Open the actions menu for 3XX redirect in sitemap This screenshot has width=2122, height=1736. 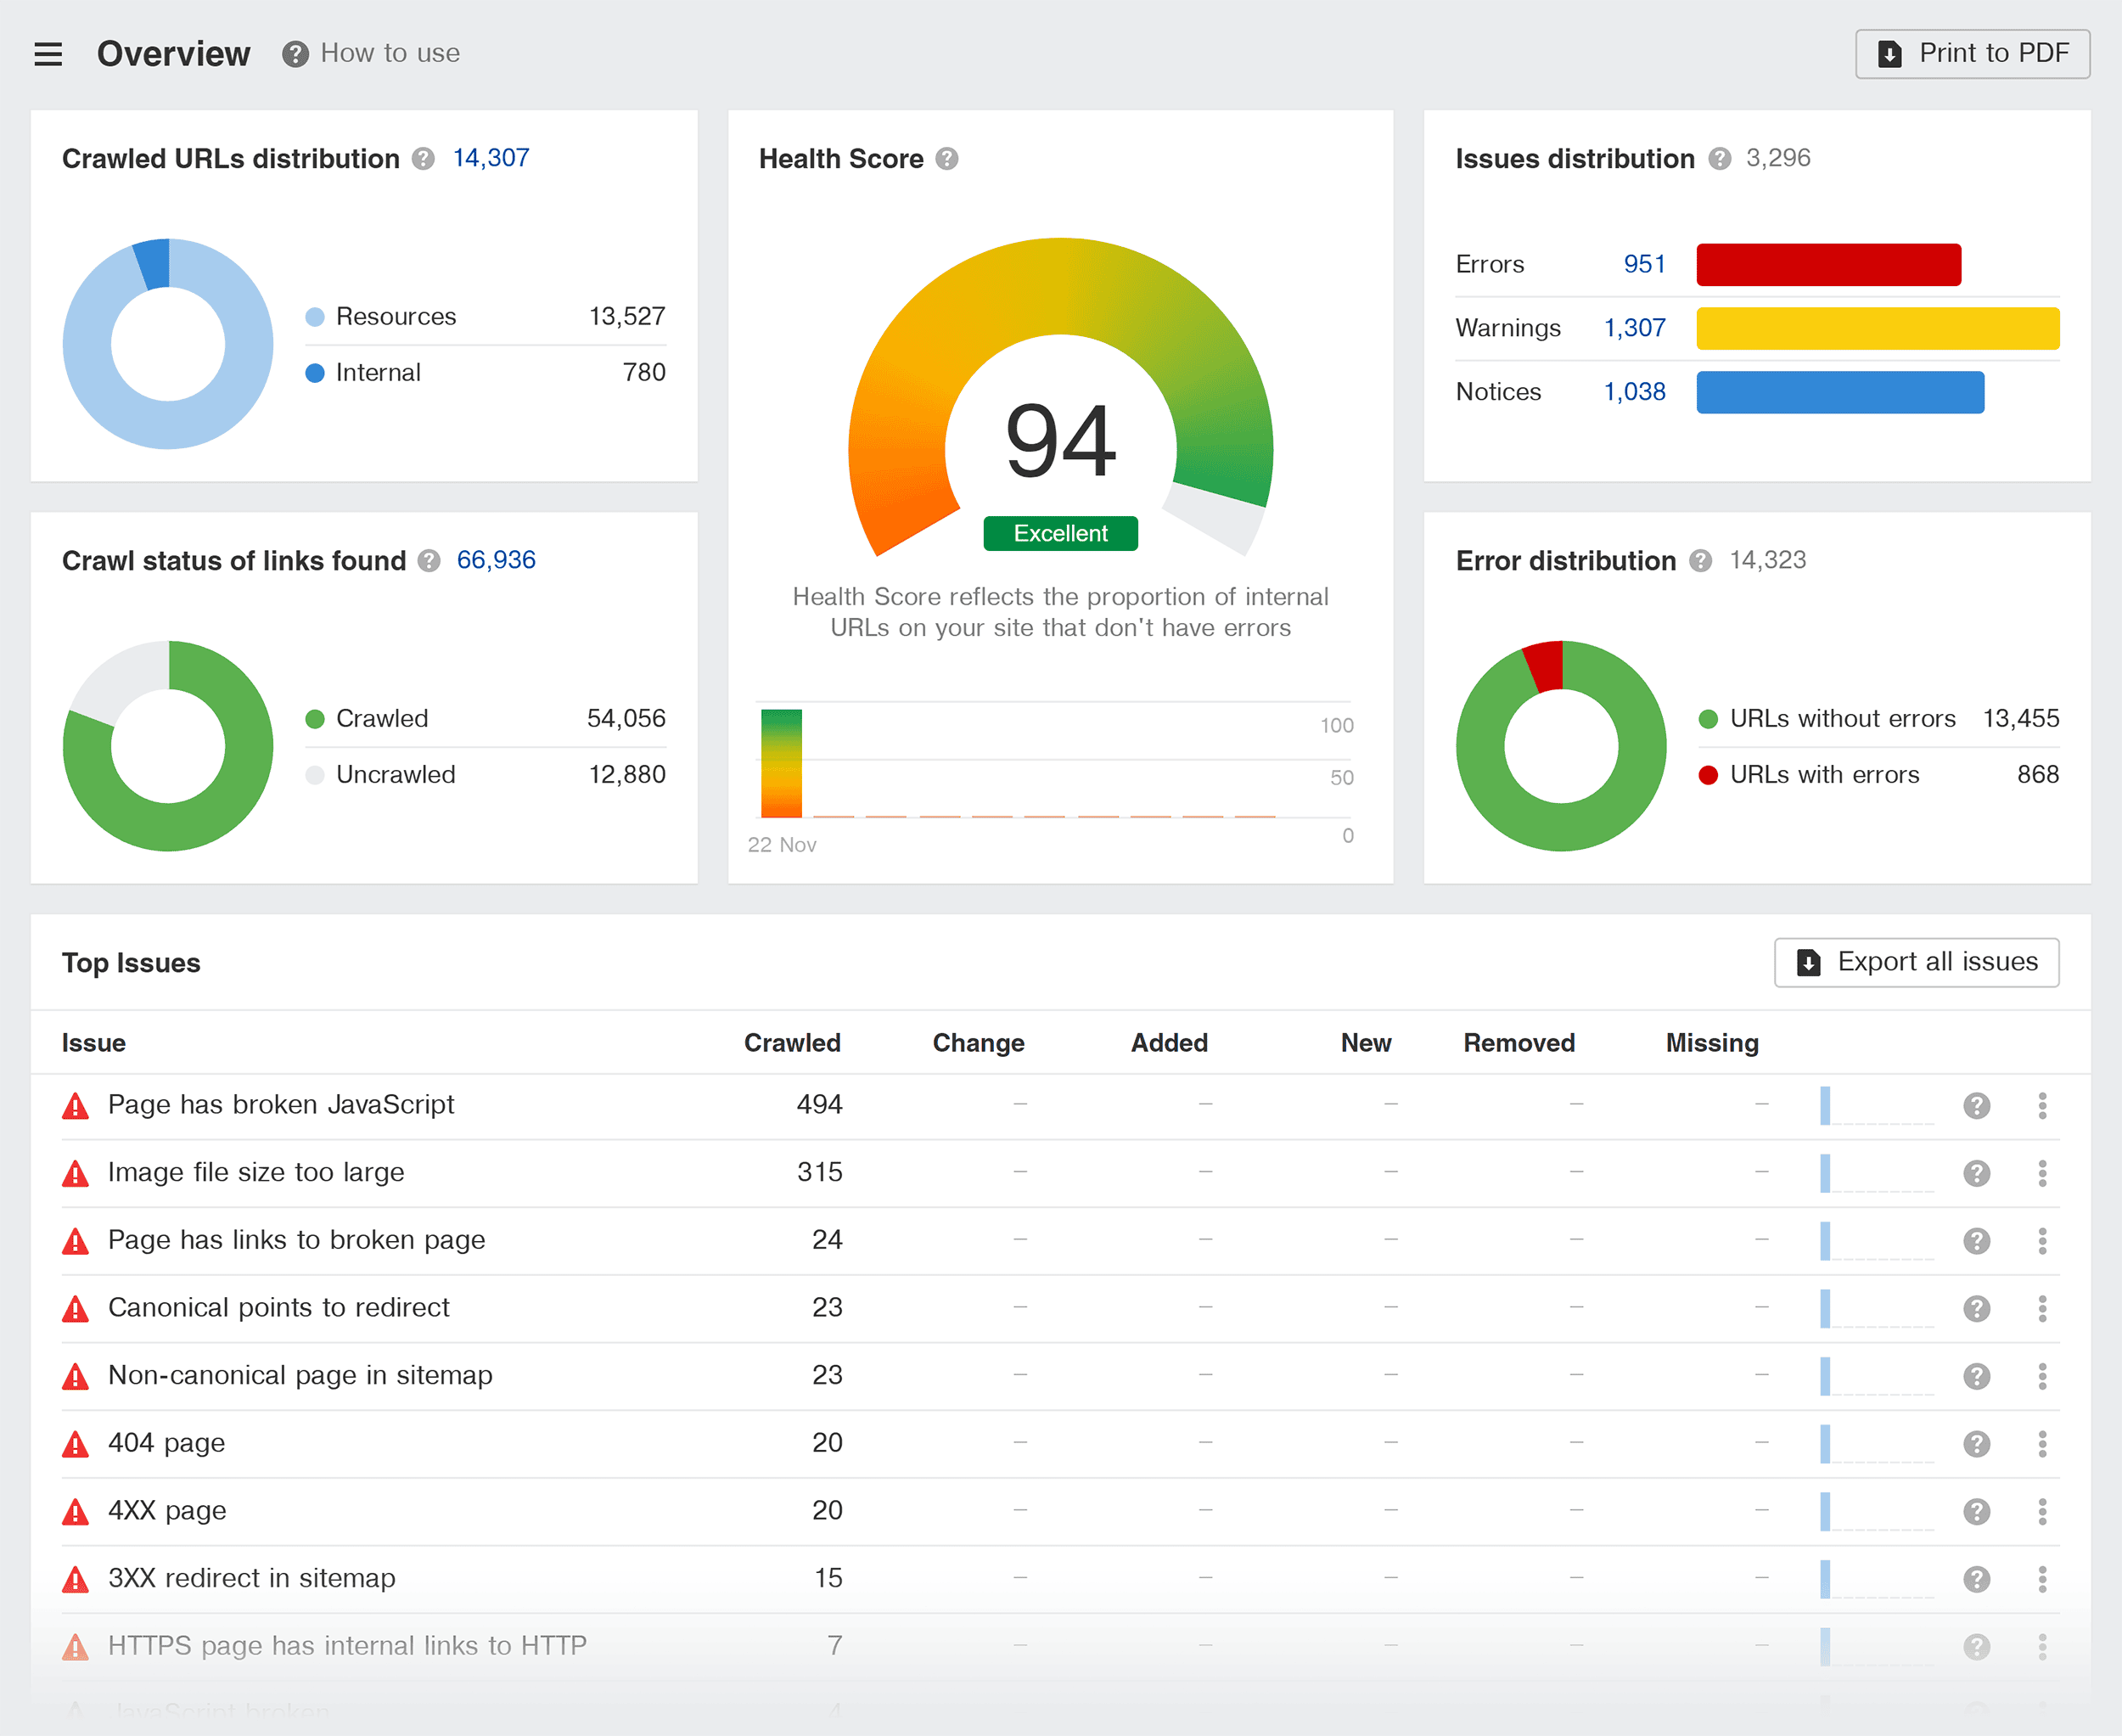(x=2043, y=1578)
